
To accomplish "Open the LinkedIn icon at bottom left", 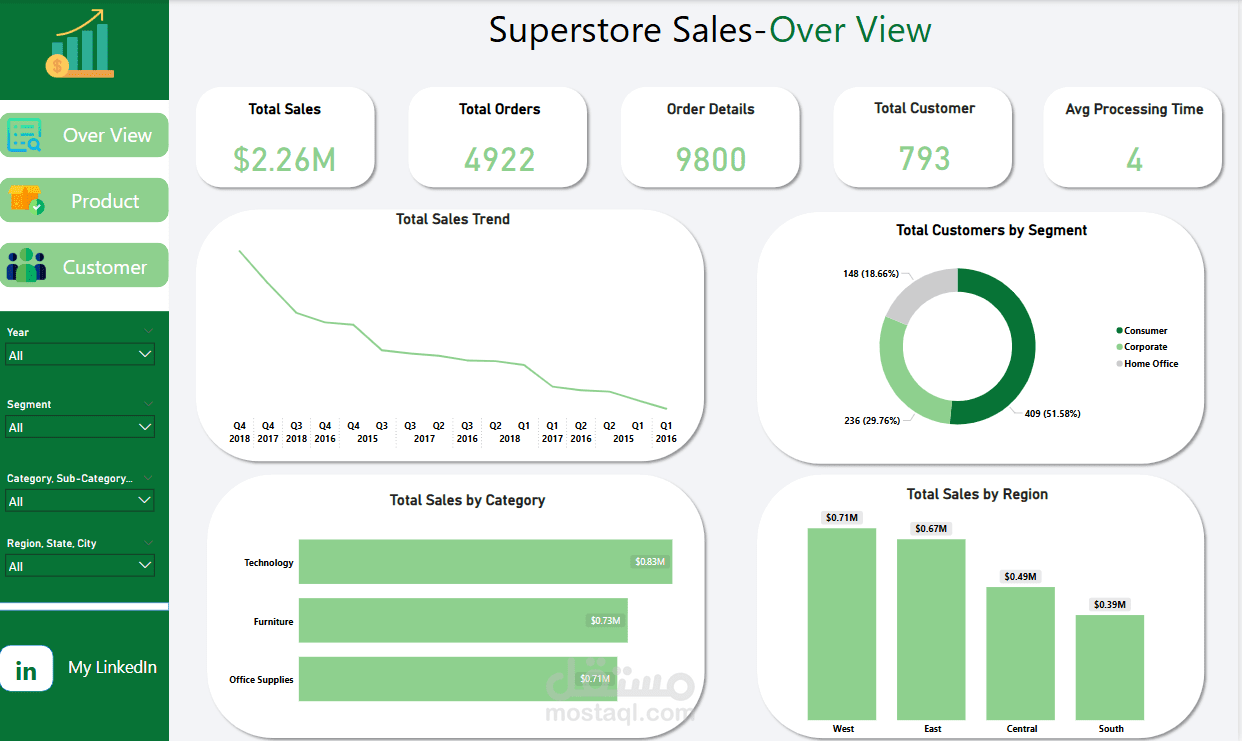I will (x=27, y=669).
